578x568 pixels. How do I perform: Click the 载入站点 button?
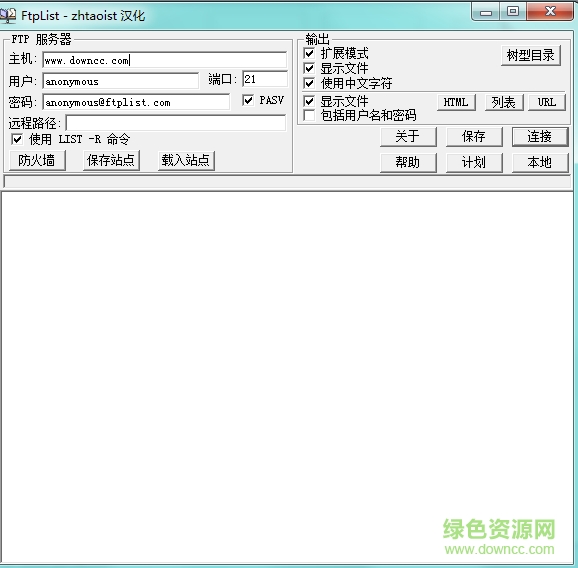click(x=186, y=160)
